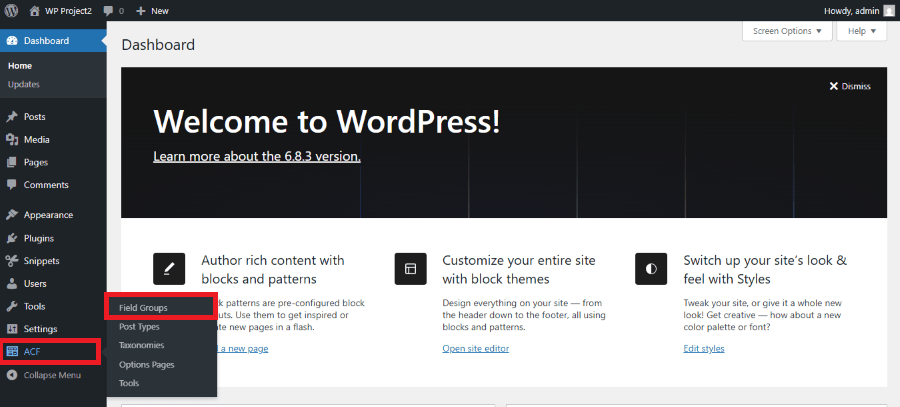Click the Media icon in sidebar

point(12,140)
